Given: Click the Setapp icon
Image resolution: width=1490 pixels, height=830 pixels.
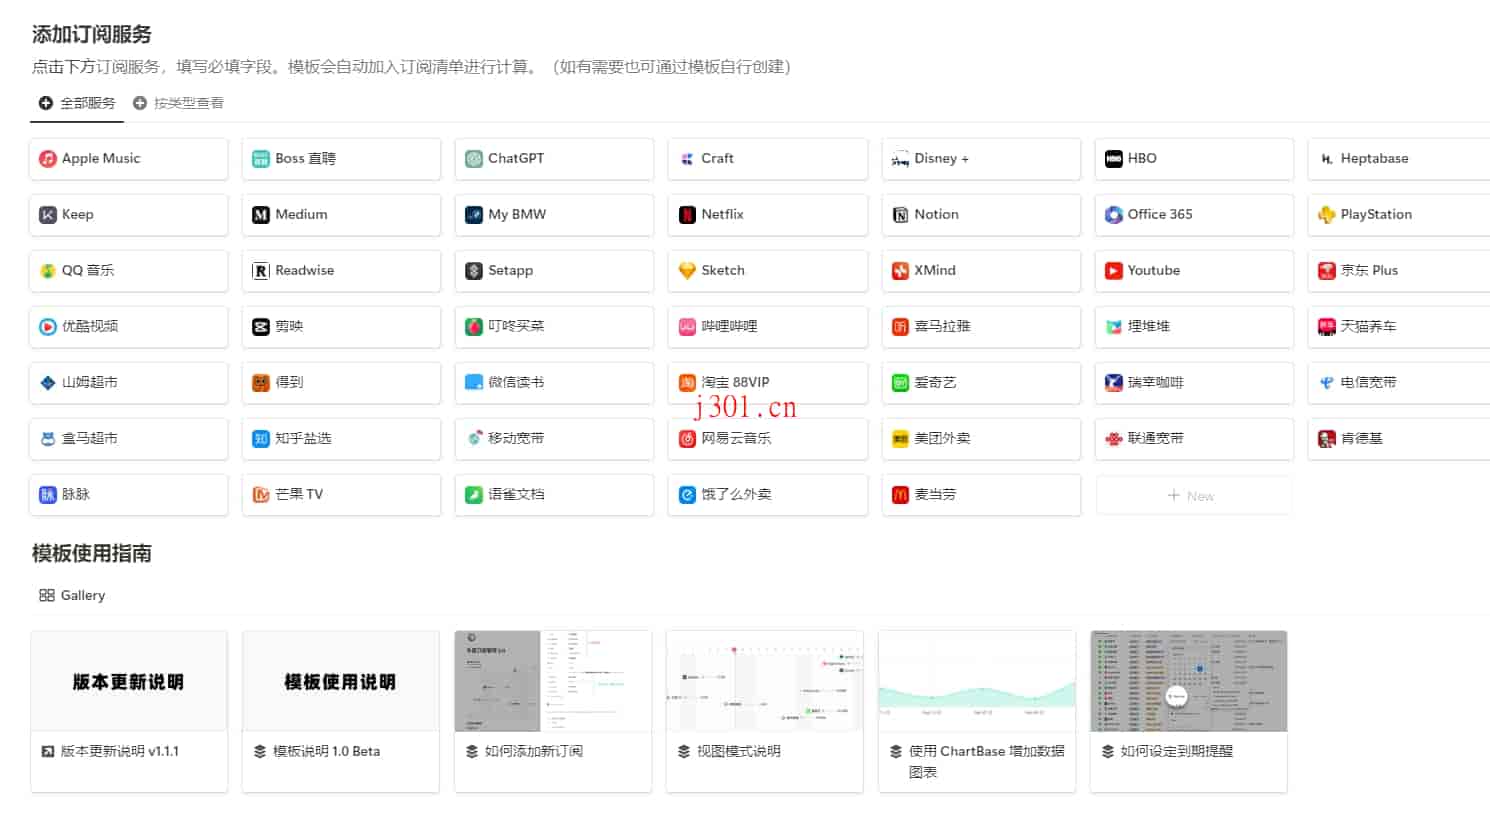Looking at the screenshot, I should [x=474, y=271].
